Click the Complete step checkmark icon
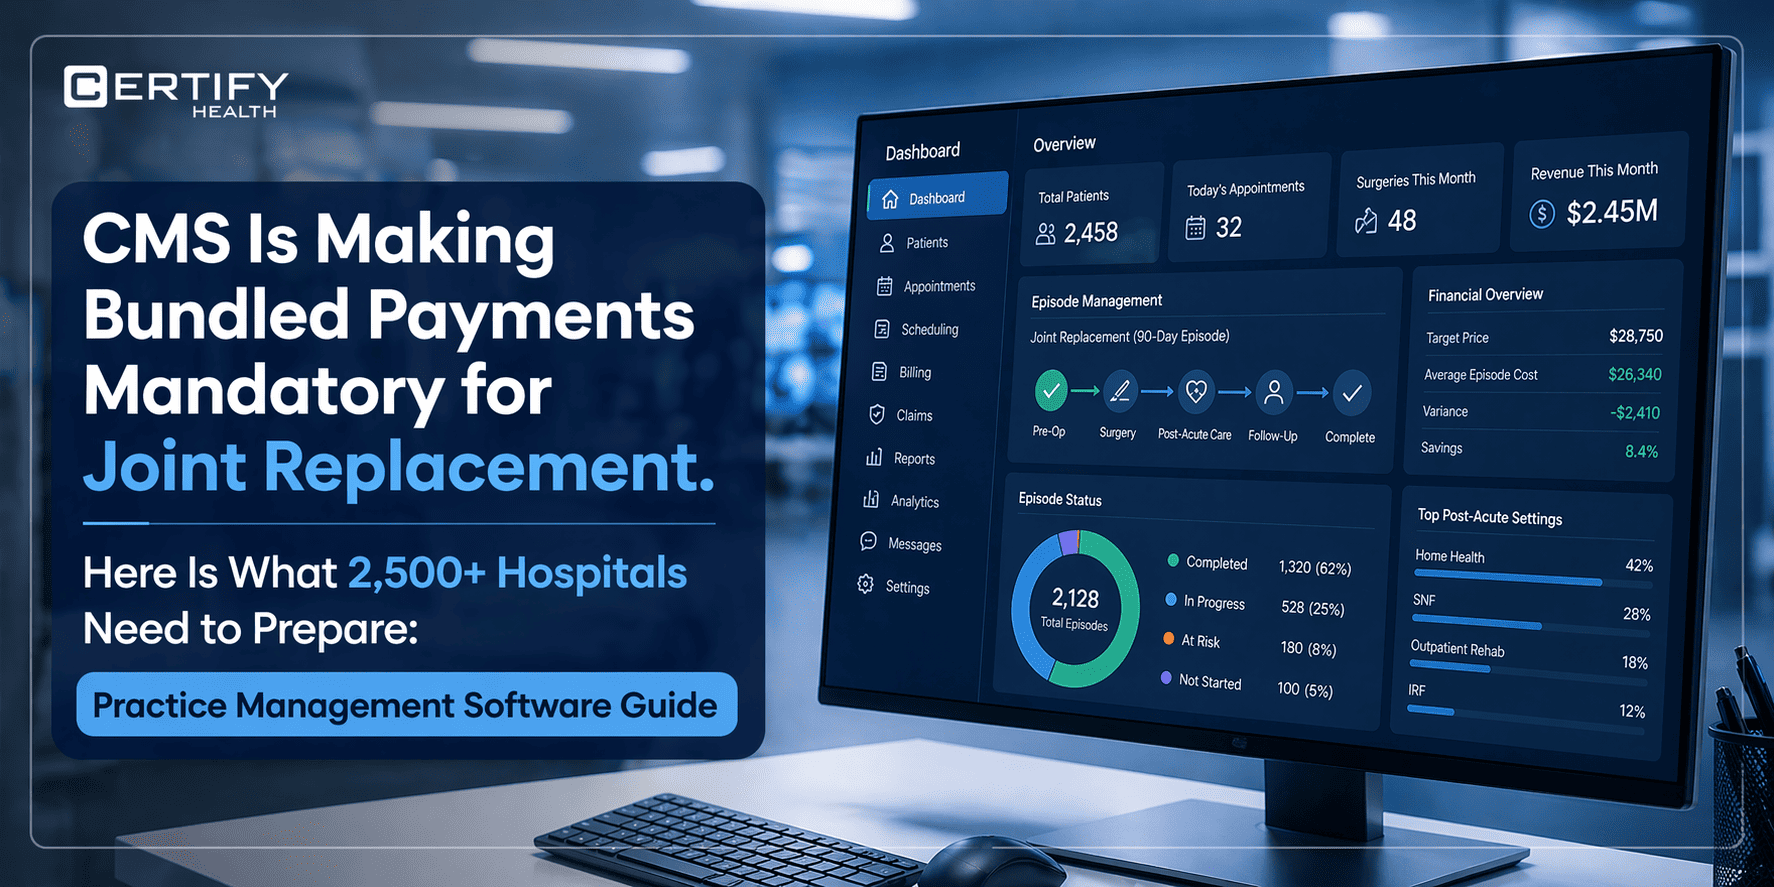The height and width of the screenshot is (887, 1774). coord(1351,393)
